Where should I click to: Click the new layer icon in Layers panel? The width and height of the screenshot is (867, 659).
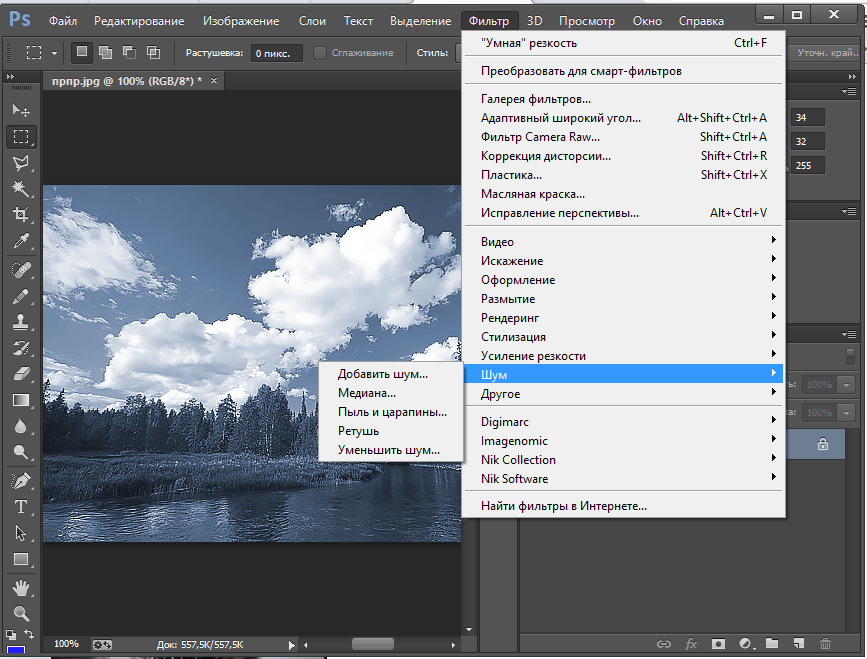point(798,644)
